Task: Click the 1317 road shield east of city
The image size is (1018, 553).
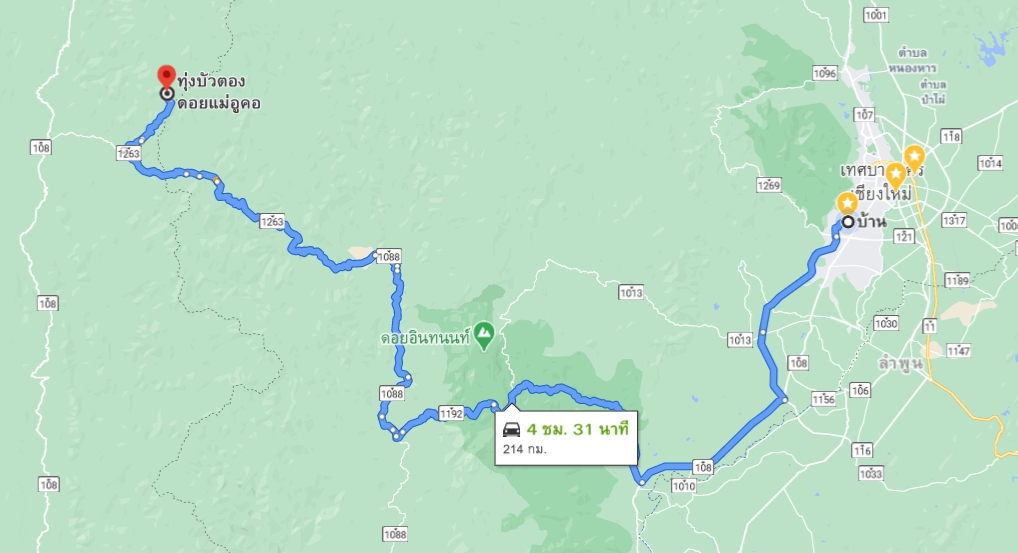Action: (x=954, y=220)
